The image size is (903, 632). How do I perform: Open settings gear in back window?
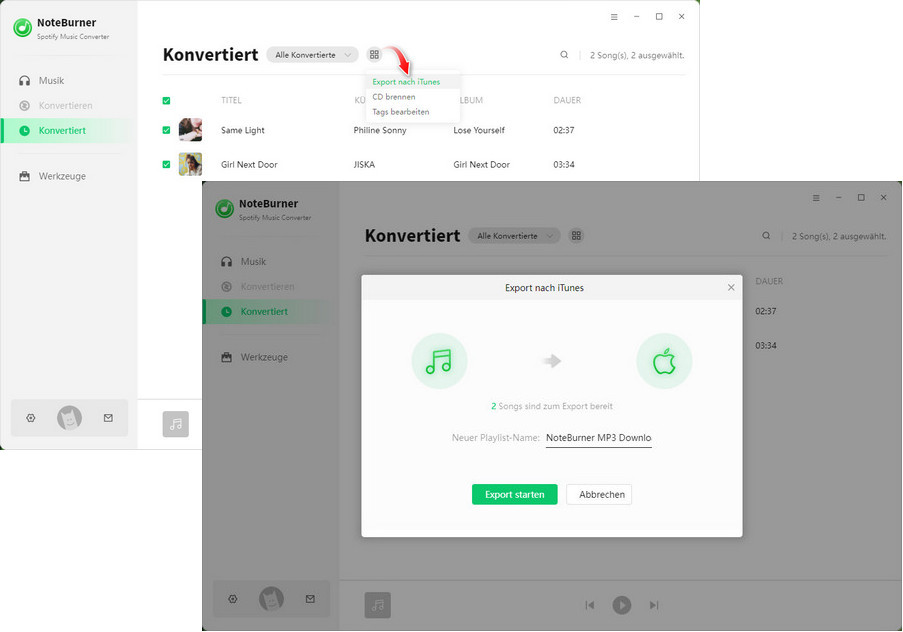pyautogui.click(x=31, y=418)
